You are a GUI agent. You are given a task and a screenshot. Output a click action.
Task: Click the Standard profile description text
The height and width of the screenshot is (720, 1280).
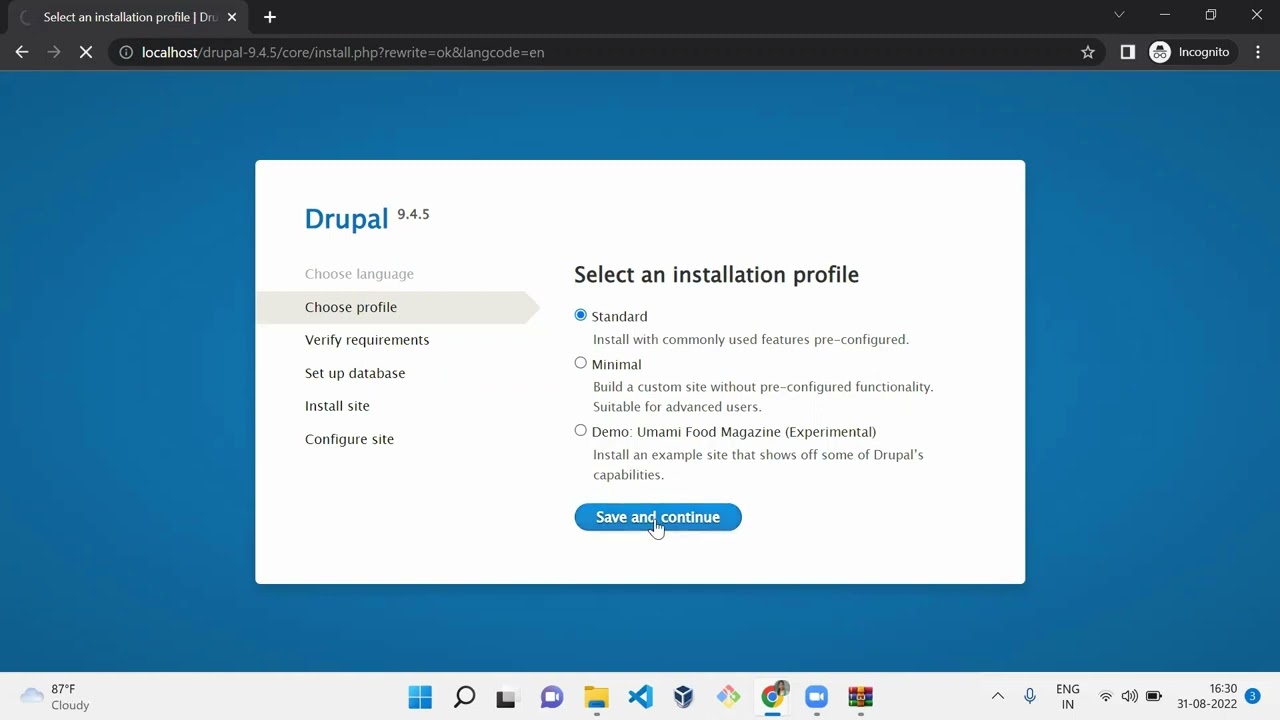751,340
